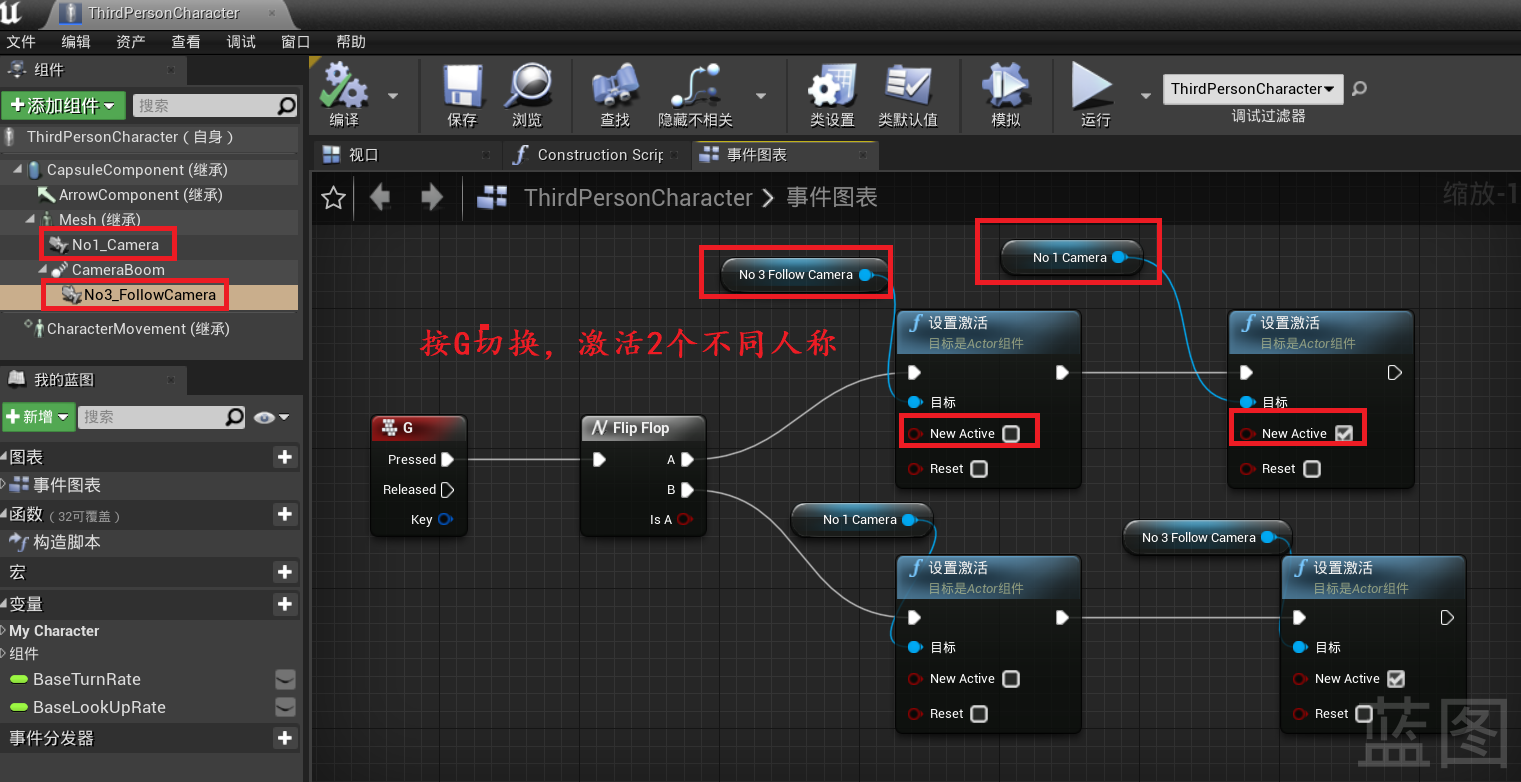Click ThirdPersonCharacter in the breadcrumb
The image size is (1521, 782).
[638, 197]
